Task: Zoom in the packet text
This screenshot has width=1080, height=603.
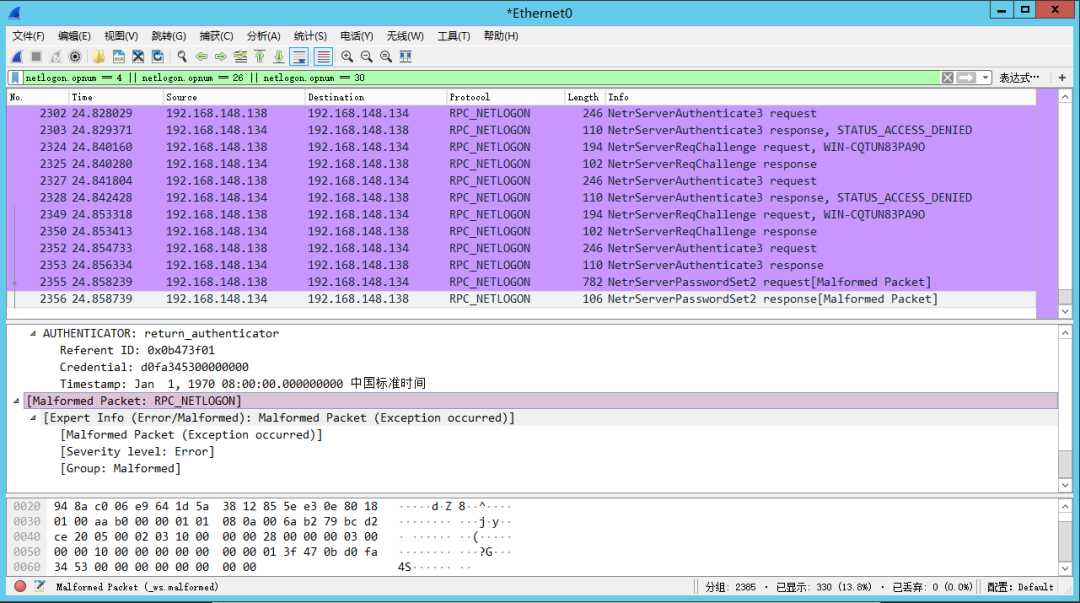Action: tap(347, 57)
